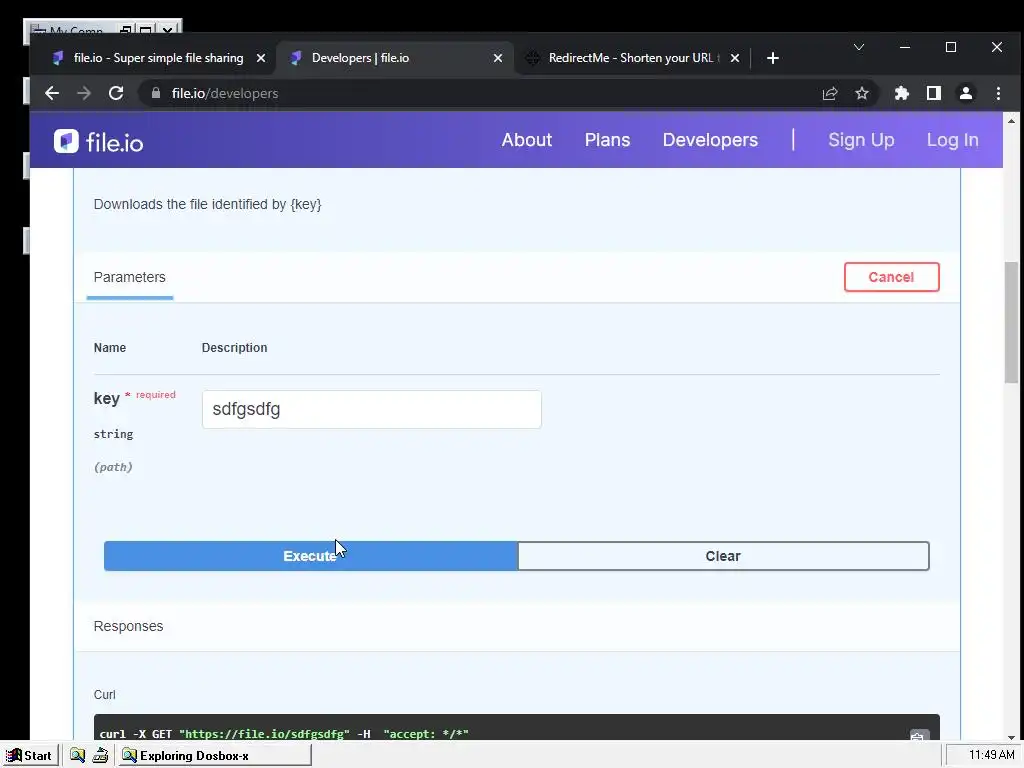1024x768 pixels.
Task: Close the 'file.io - Super simple file sharing' tab
Action: point(261,58)
